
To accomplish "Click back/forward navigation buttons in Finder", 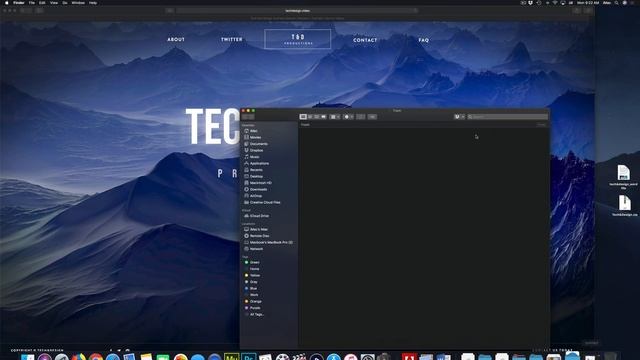I will [248, 117].
